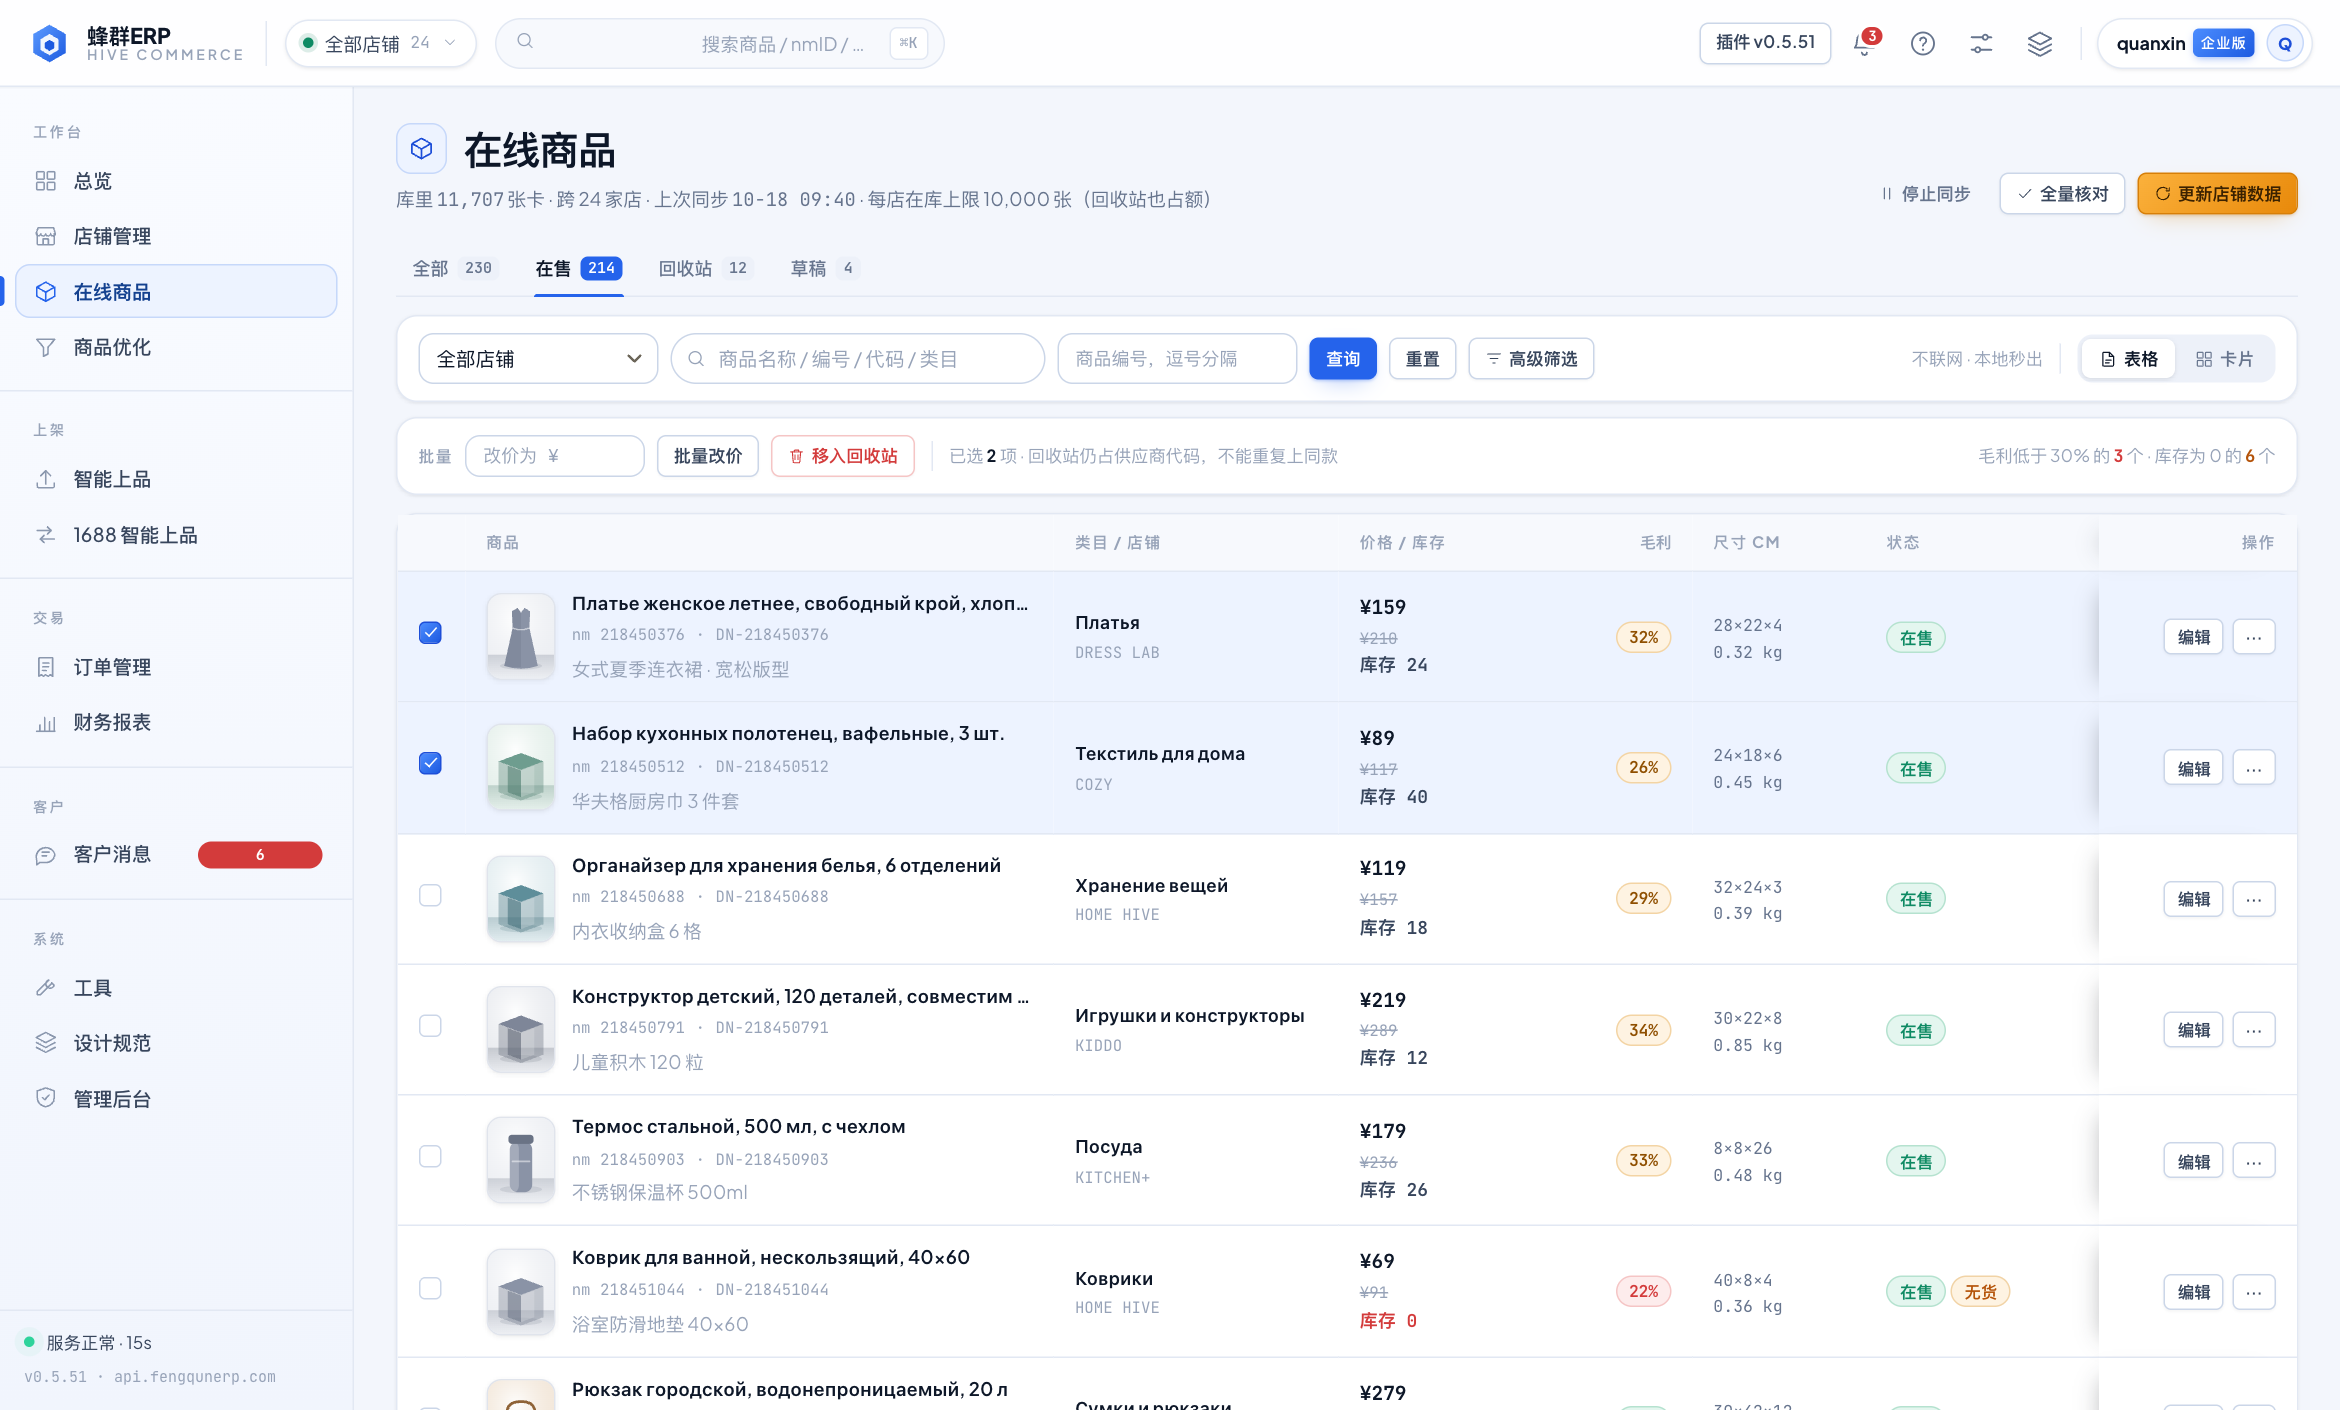Click 停止同步 pause control
2340x1410 pixels.
point(1925,194)
